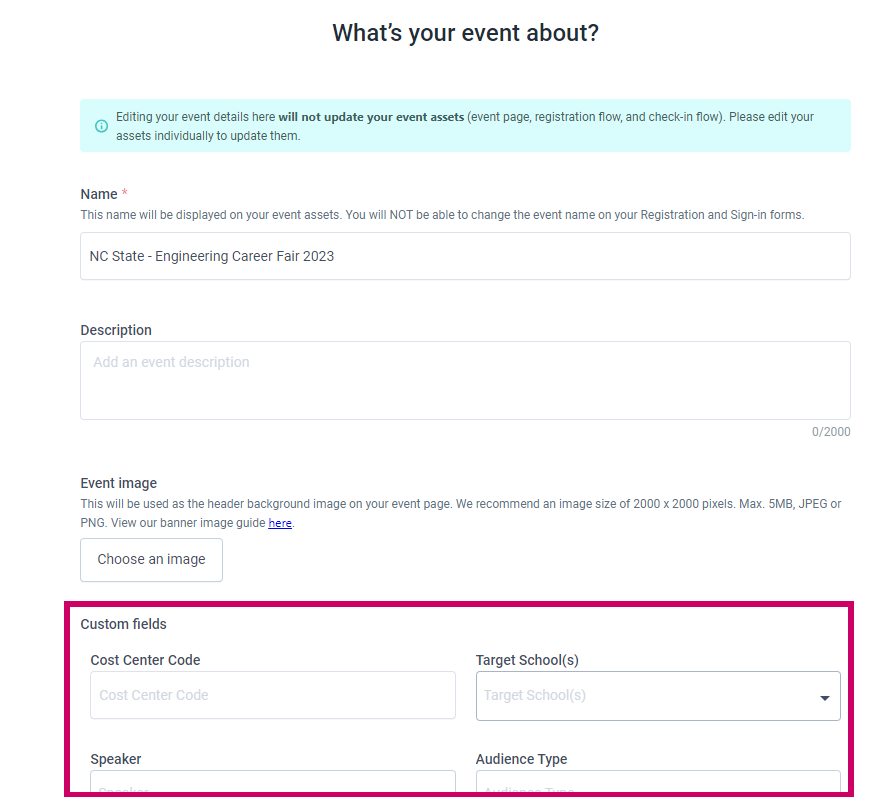Open the Target School(s) dropdown arrow
Image resolution: width=890 pixels, height=797 pixels.
pos(824,698)
